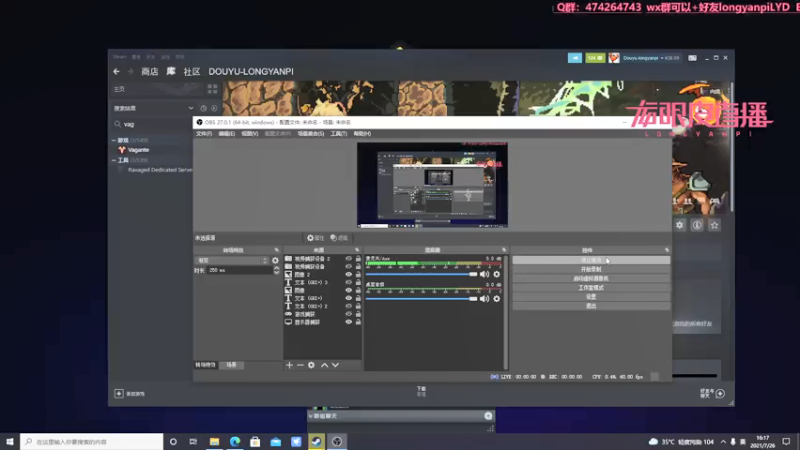This screenshot has height=450, width=800.
Task: Favorite Vagante with star icon in Steam
Action: (714, 225)
